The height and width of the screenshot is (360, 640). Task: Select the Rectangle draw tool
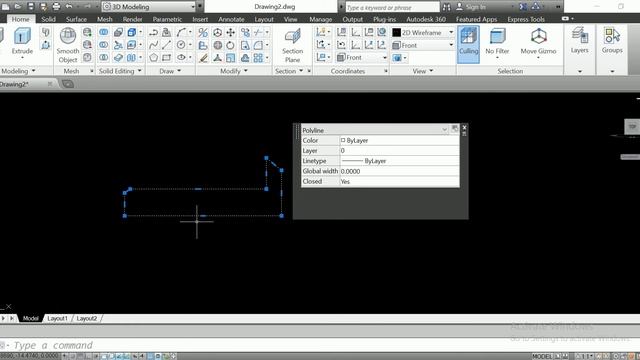tap(167, 58)
